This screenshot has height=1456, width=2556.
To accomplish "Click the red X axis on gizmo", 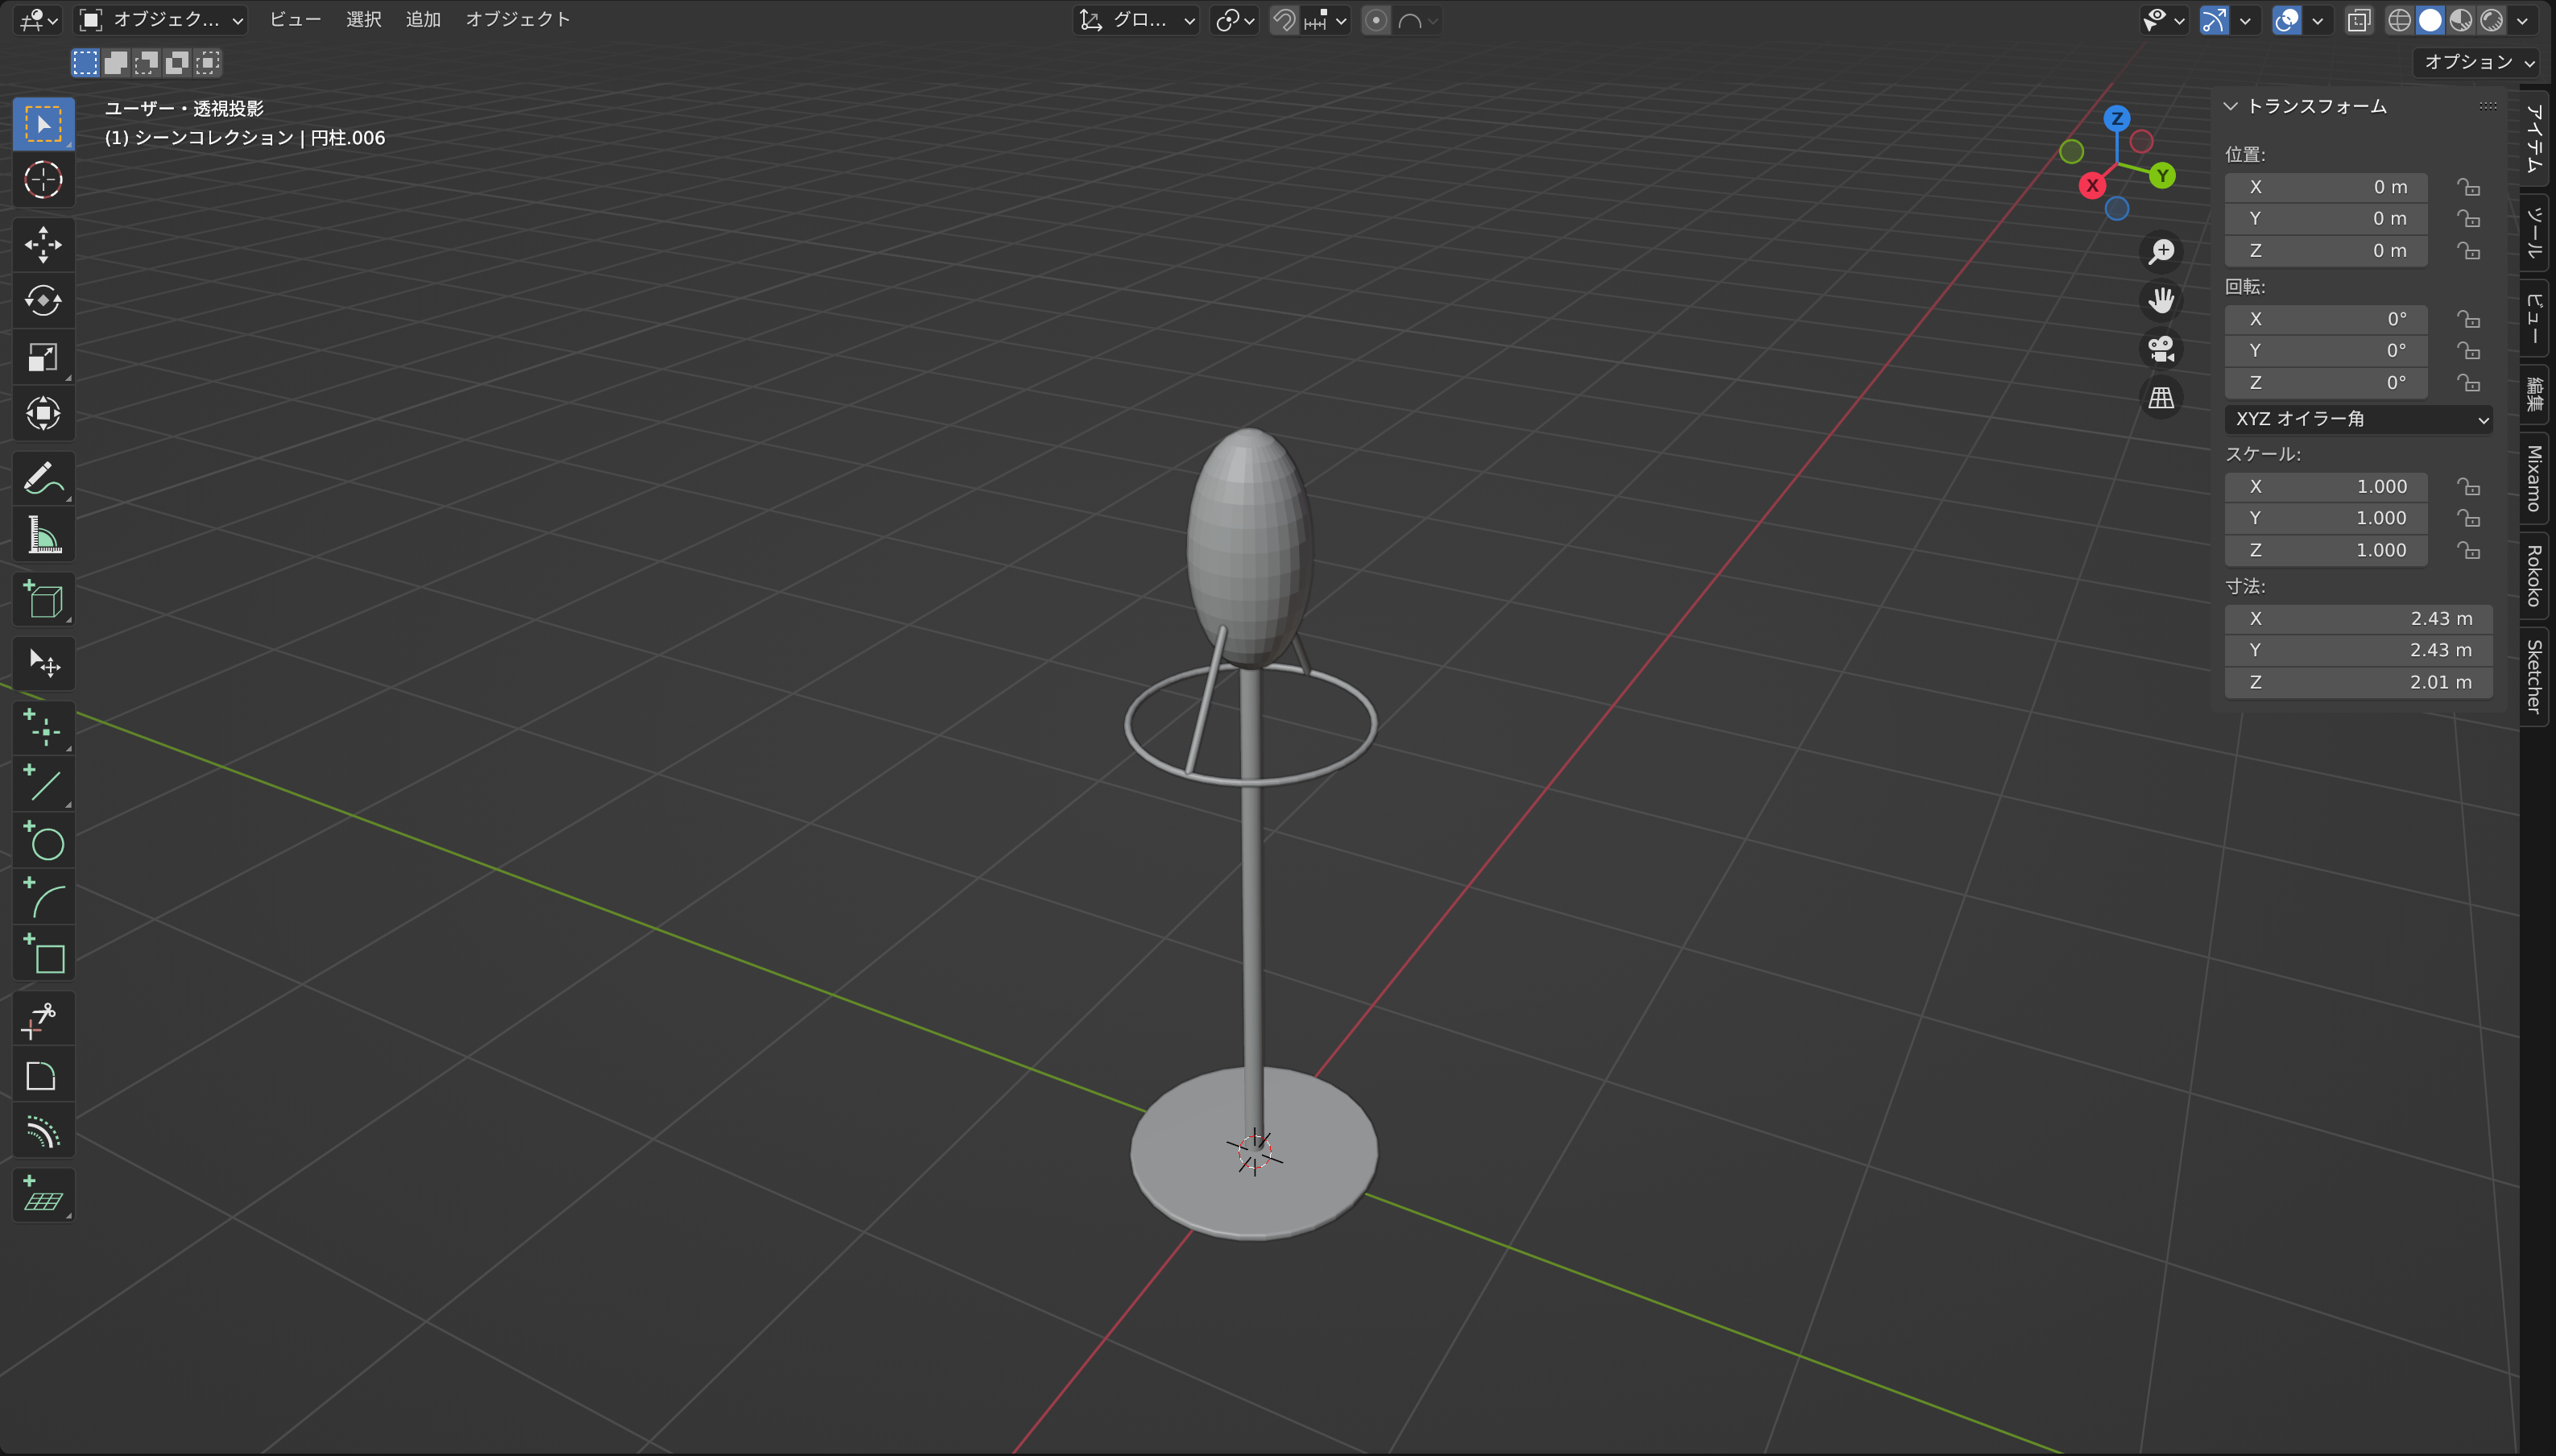I will (x=2092, y=185).
